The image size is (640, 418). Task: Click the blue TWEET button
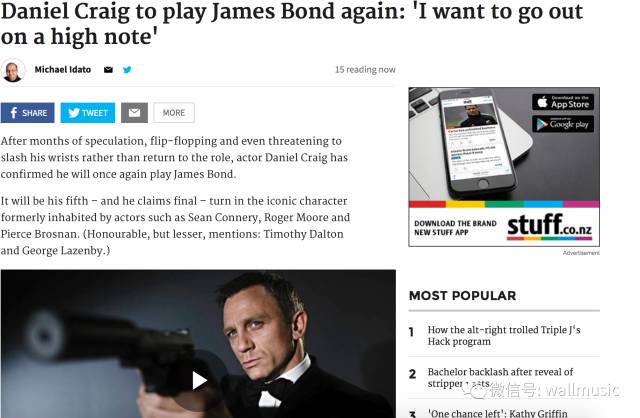pos(88,113)
